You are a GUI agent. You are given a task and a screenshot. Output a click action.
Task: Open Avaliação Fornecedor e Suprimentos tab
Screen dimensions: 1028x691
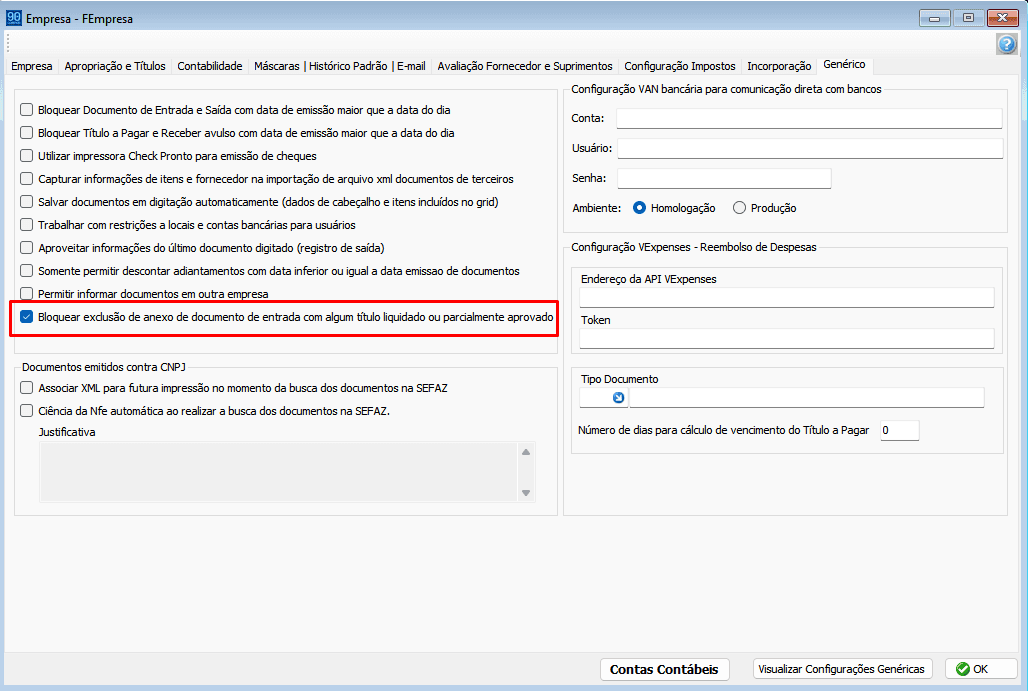click(x=524, y=66)
